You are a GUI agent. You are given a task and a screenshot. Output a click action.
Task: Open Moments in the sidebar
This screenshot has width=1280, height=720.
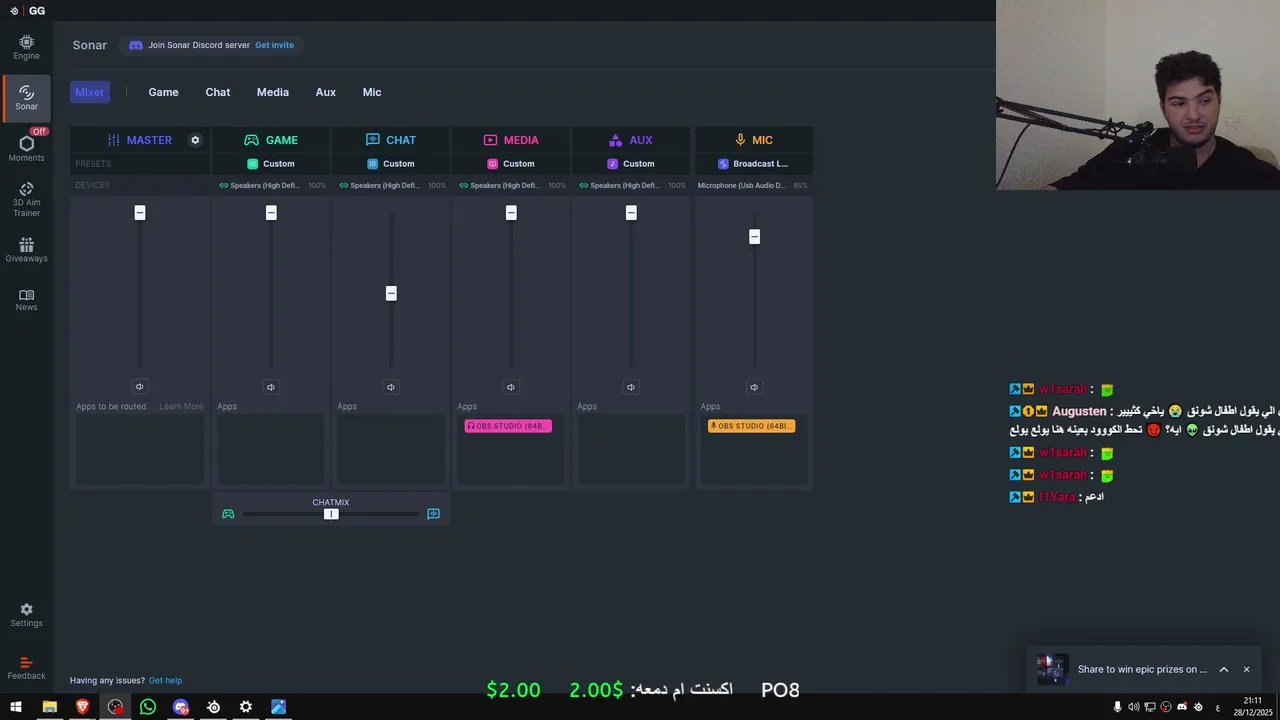pos(26,149)
